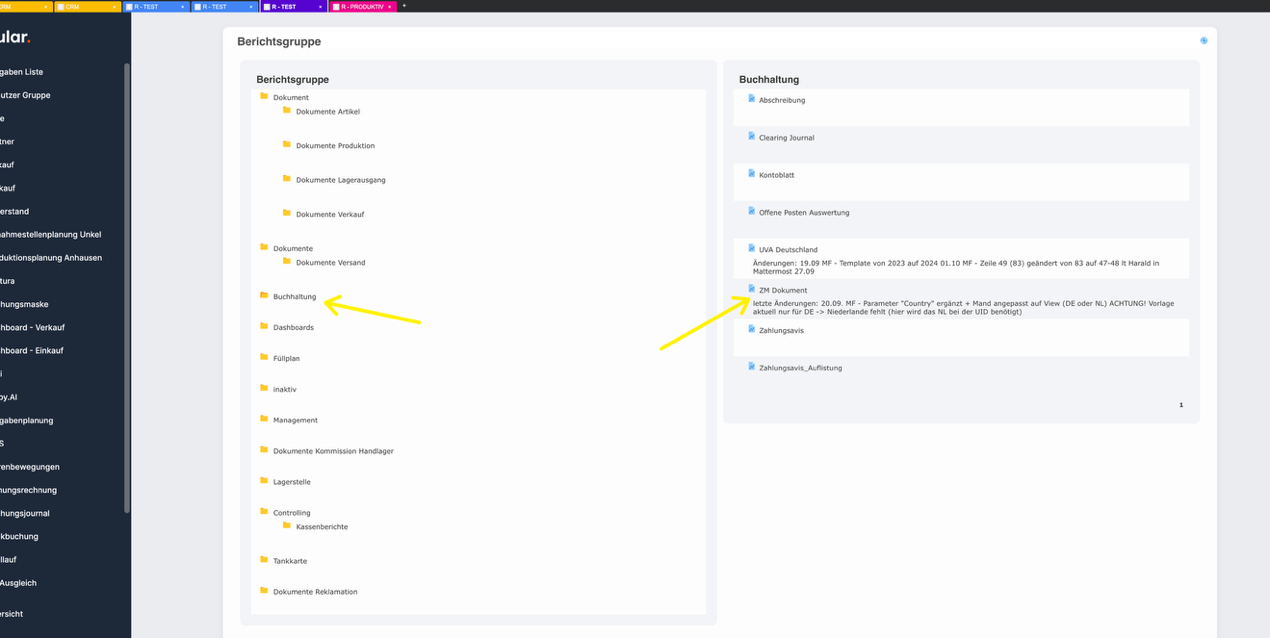Expand the Dokumente folder node
The width and height of the screenshot is (1270, 638).
(x=264, y=248)
